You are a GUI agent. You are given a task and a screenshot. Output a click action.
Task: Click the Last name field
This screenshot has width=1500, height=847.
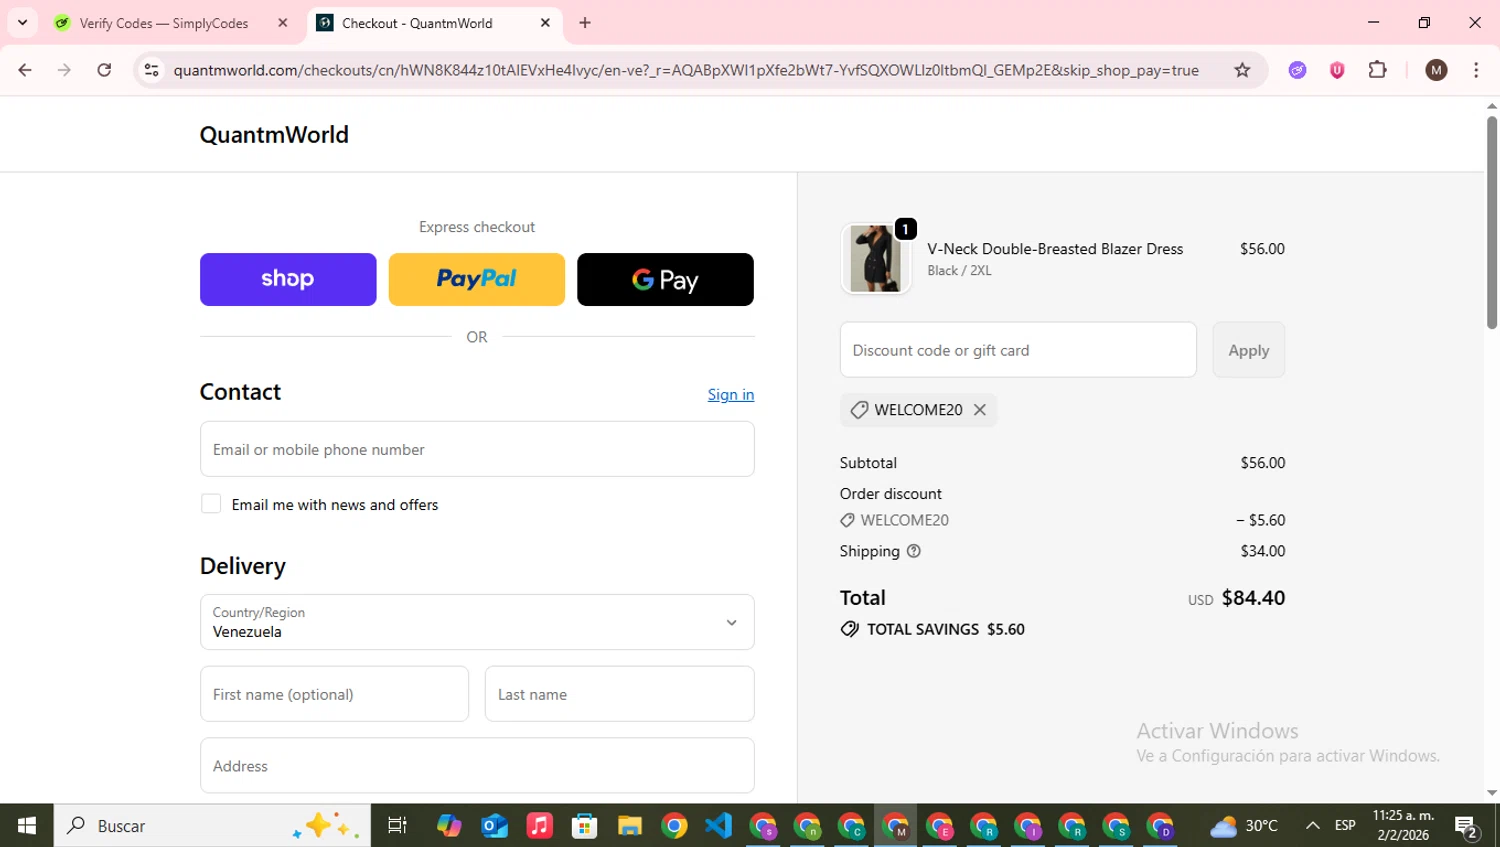[619, 694]
